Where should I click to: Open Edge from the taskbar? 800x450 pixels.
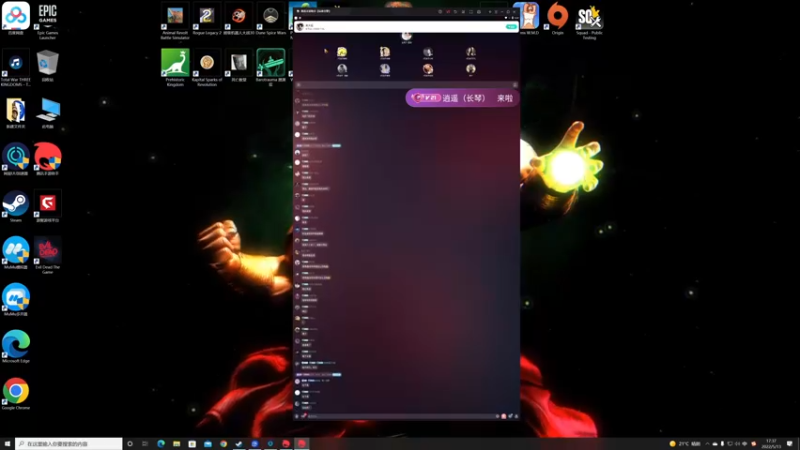(161, 444)
